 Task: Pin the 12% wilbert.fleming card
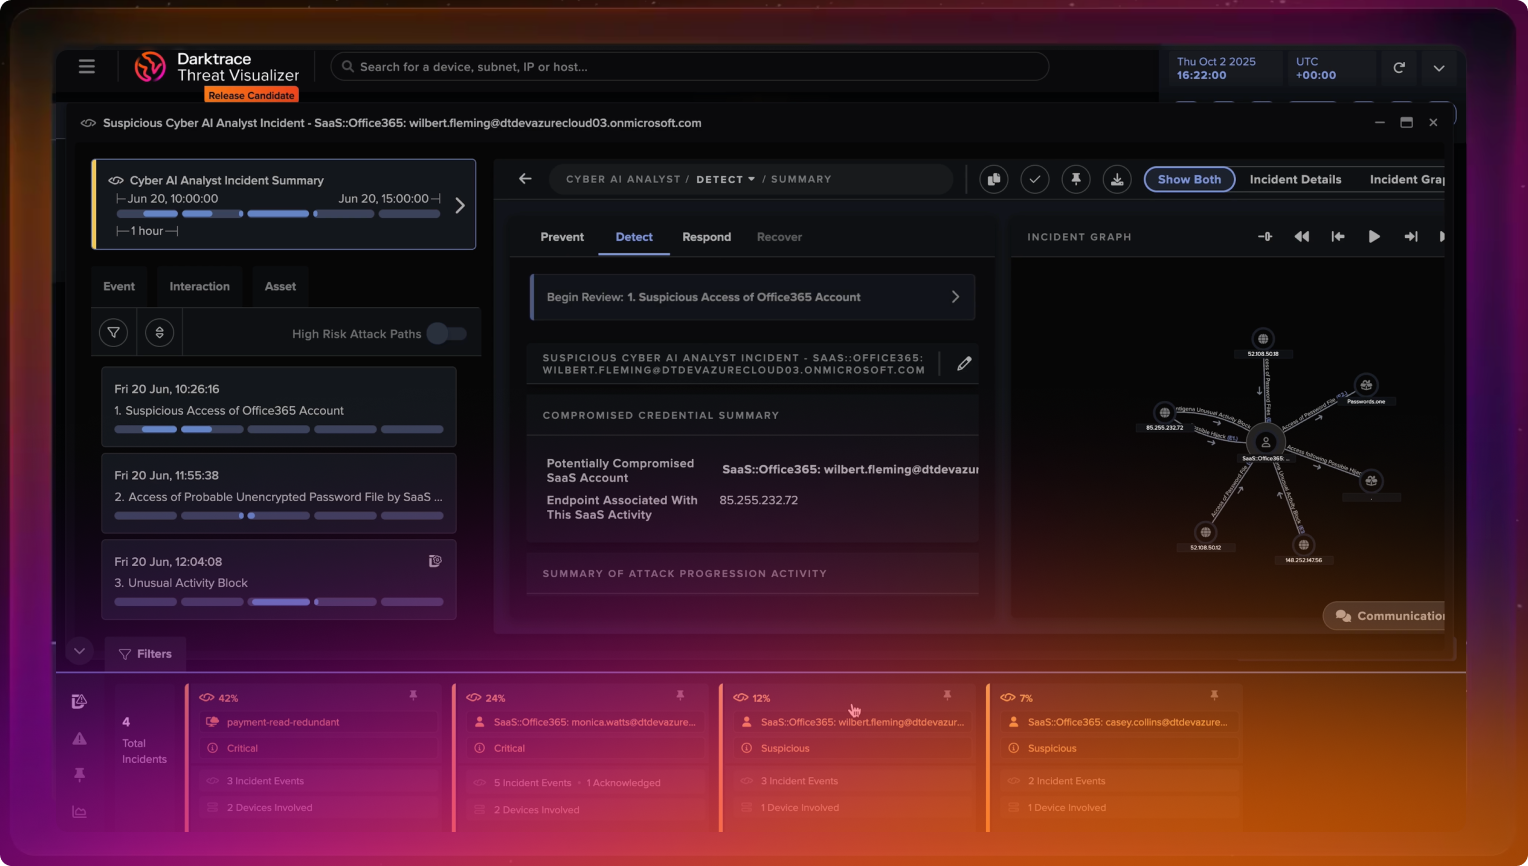947,695
